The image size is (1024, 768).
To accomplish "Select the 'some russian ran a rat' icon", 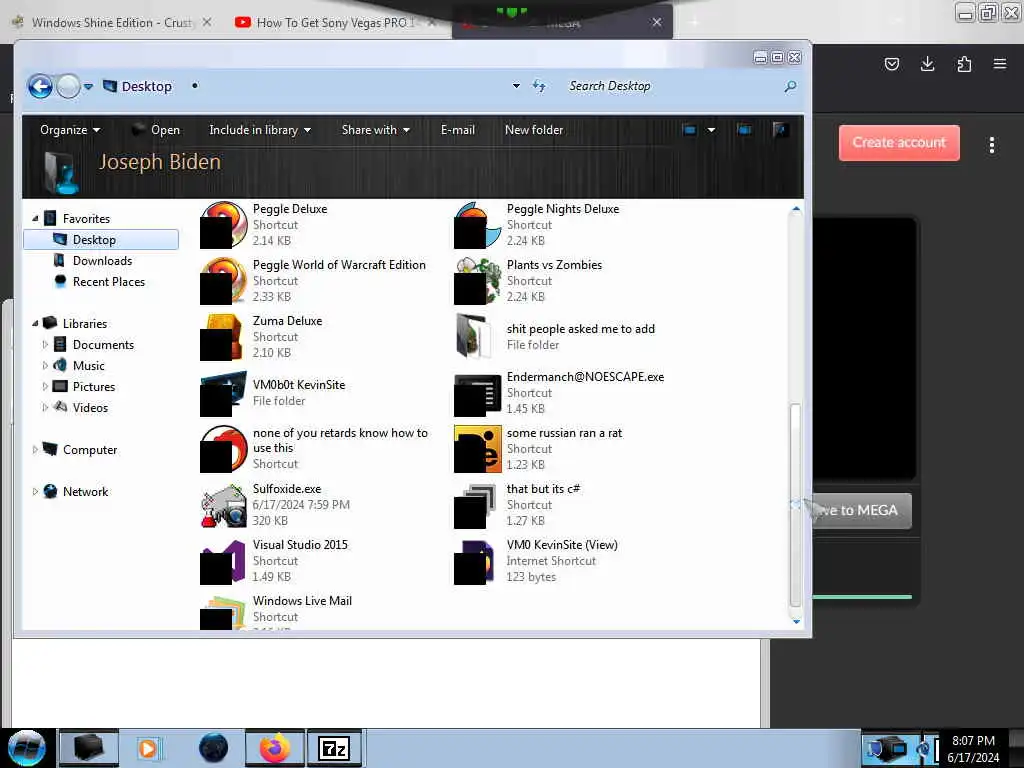I will (477, 449).
